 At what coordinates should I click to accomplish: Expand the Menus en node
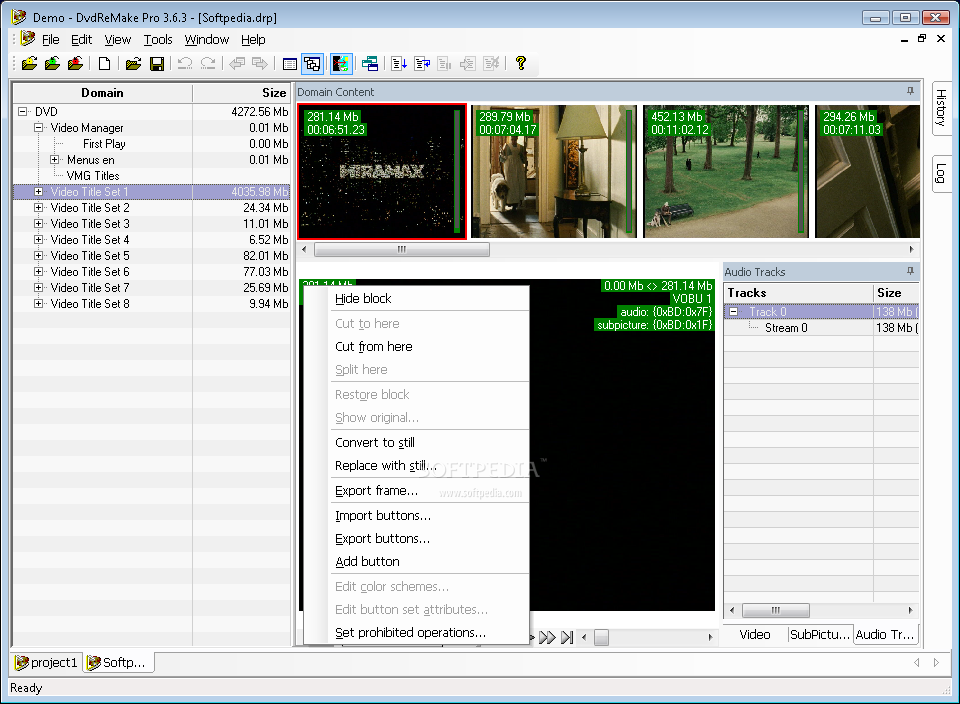[54, 160]
